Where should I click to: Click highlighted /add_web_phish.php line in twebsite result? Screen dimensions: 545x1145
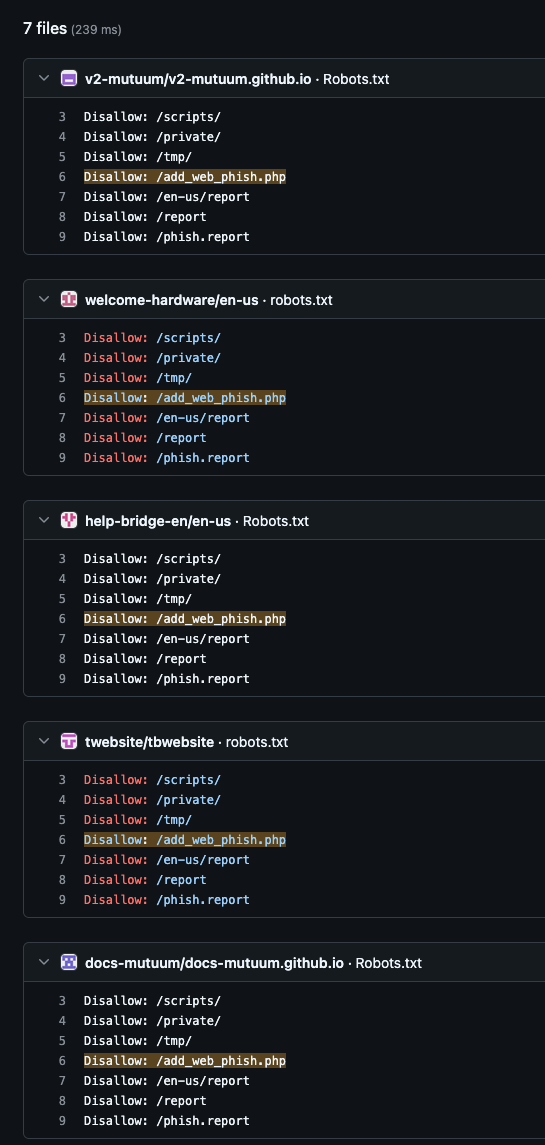coord(185,840)
